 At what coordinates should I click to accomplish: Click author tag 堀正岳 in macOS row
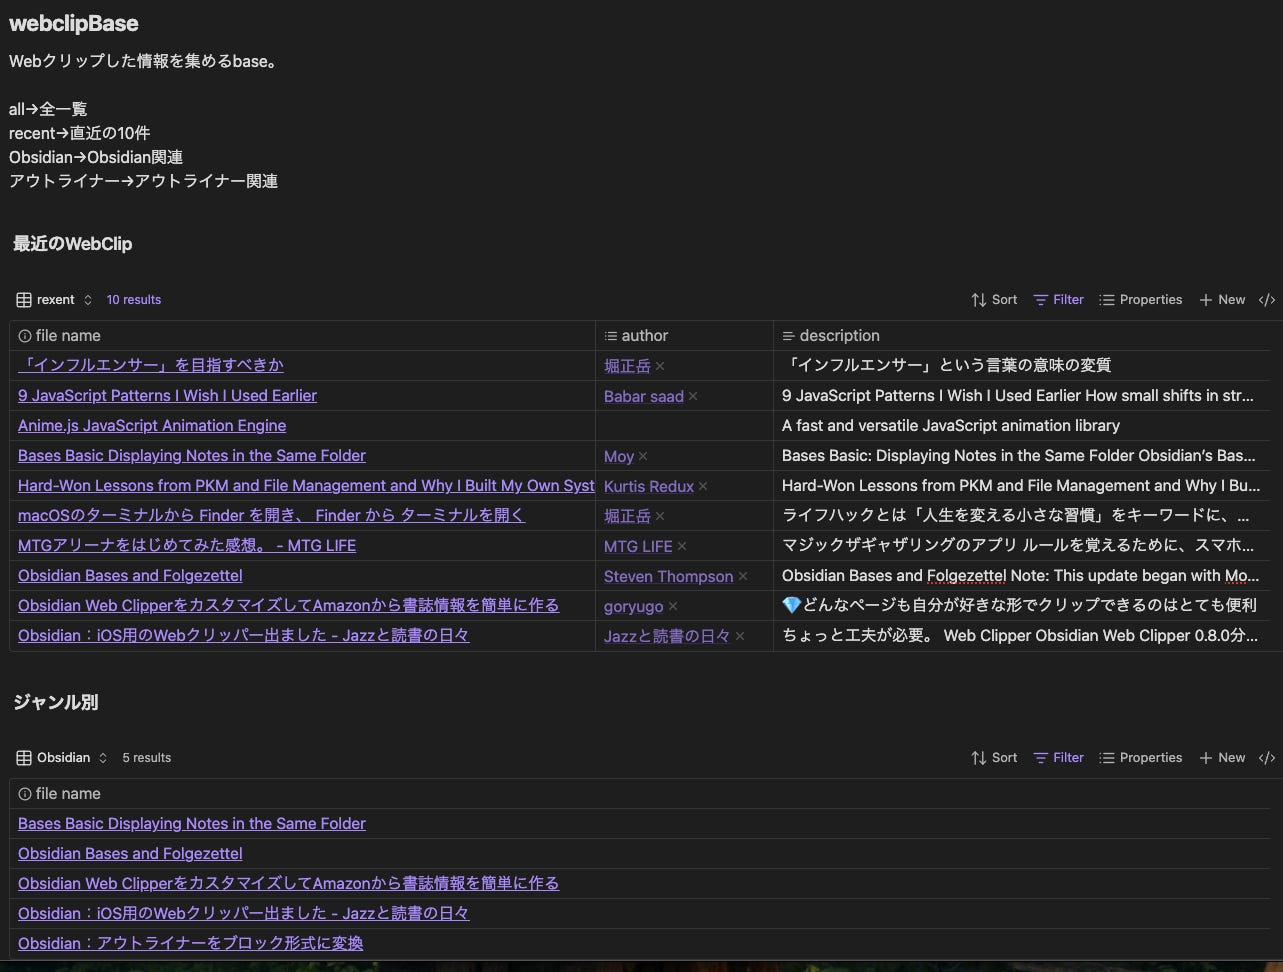[x=627, y=516]
